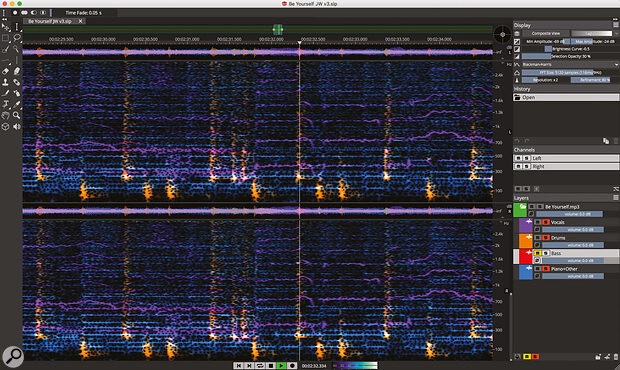This screenshot has height=370, width=620.
Task: Toggle visibility of the Left channel
Action: (518, 158)
